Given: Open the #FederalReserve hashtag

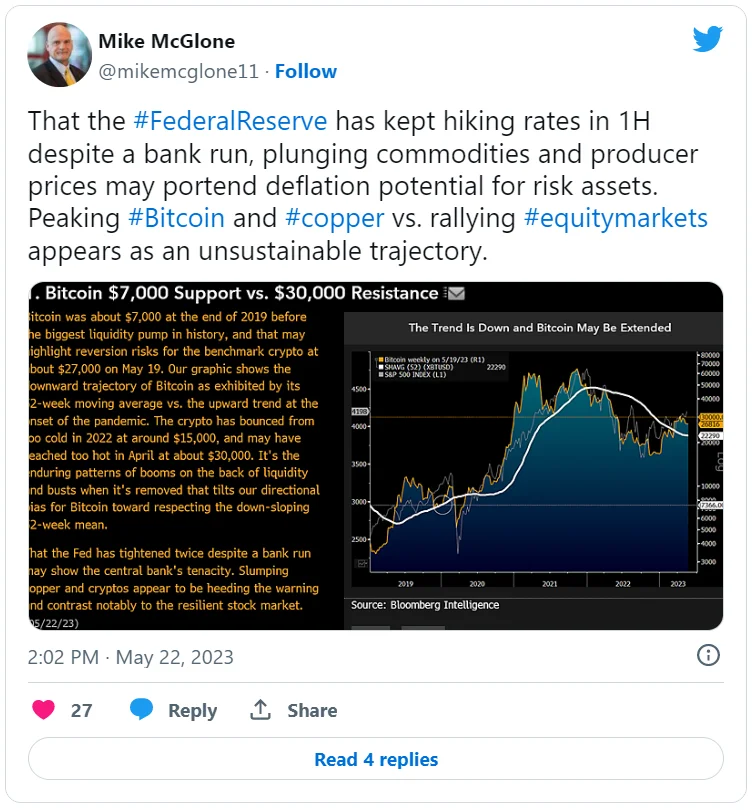Looking at the screenshot, I should [230, 121].
